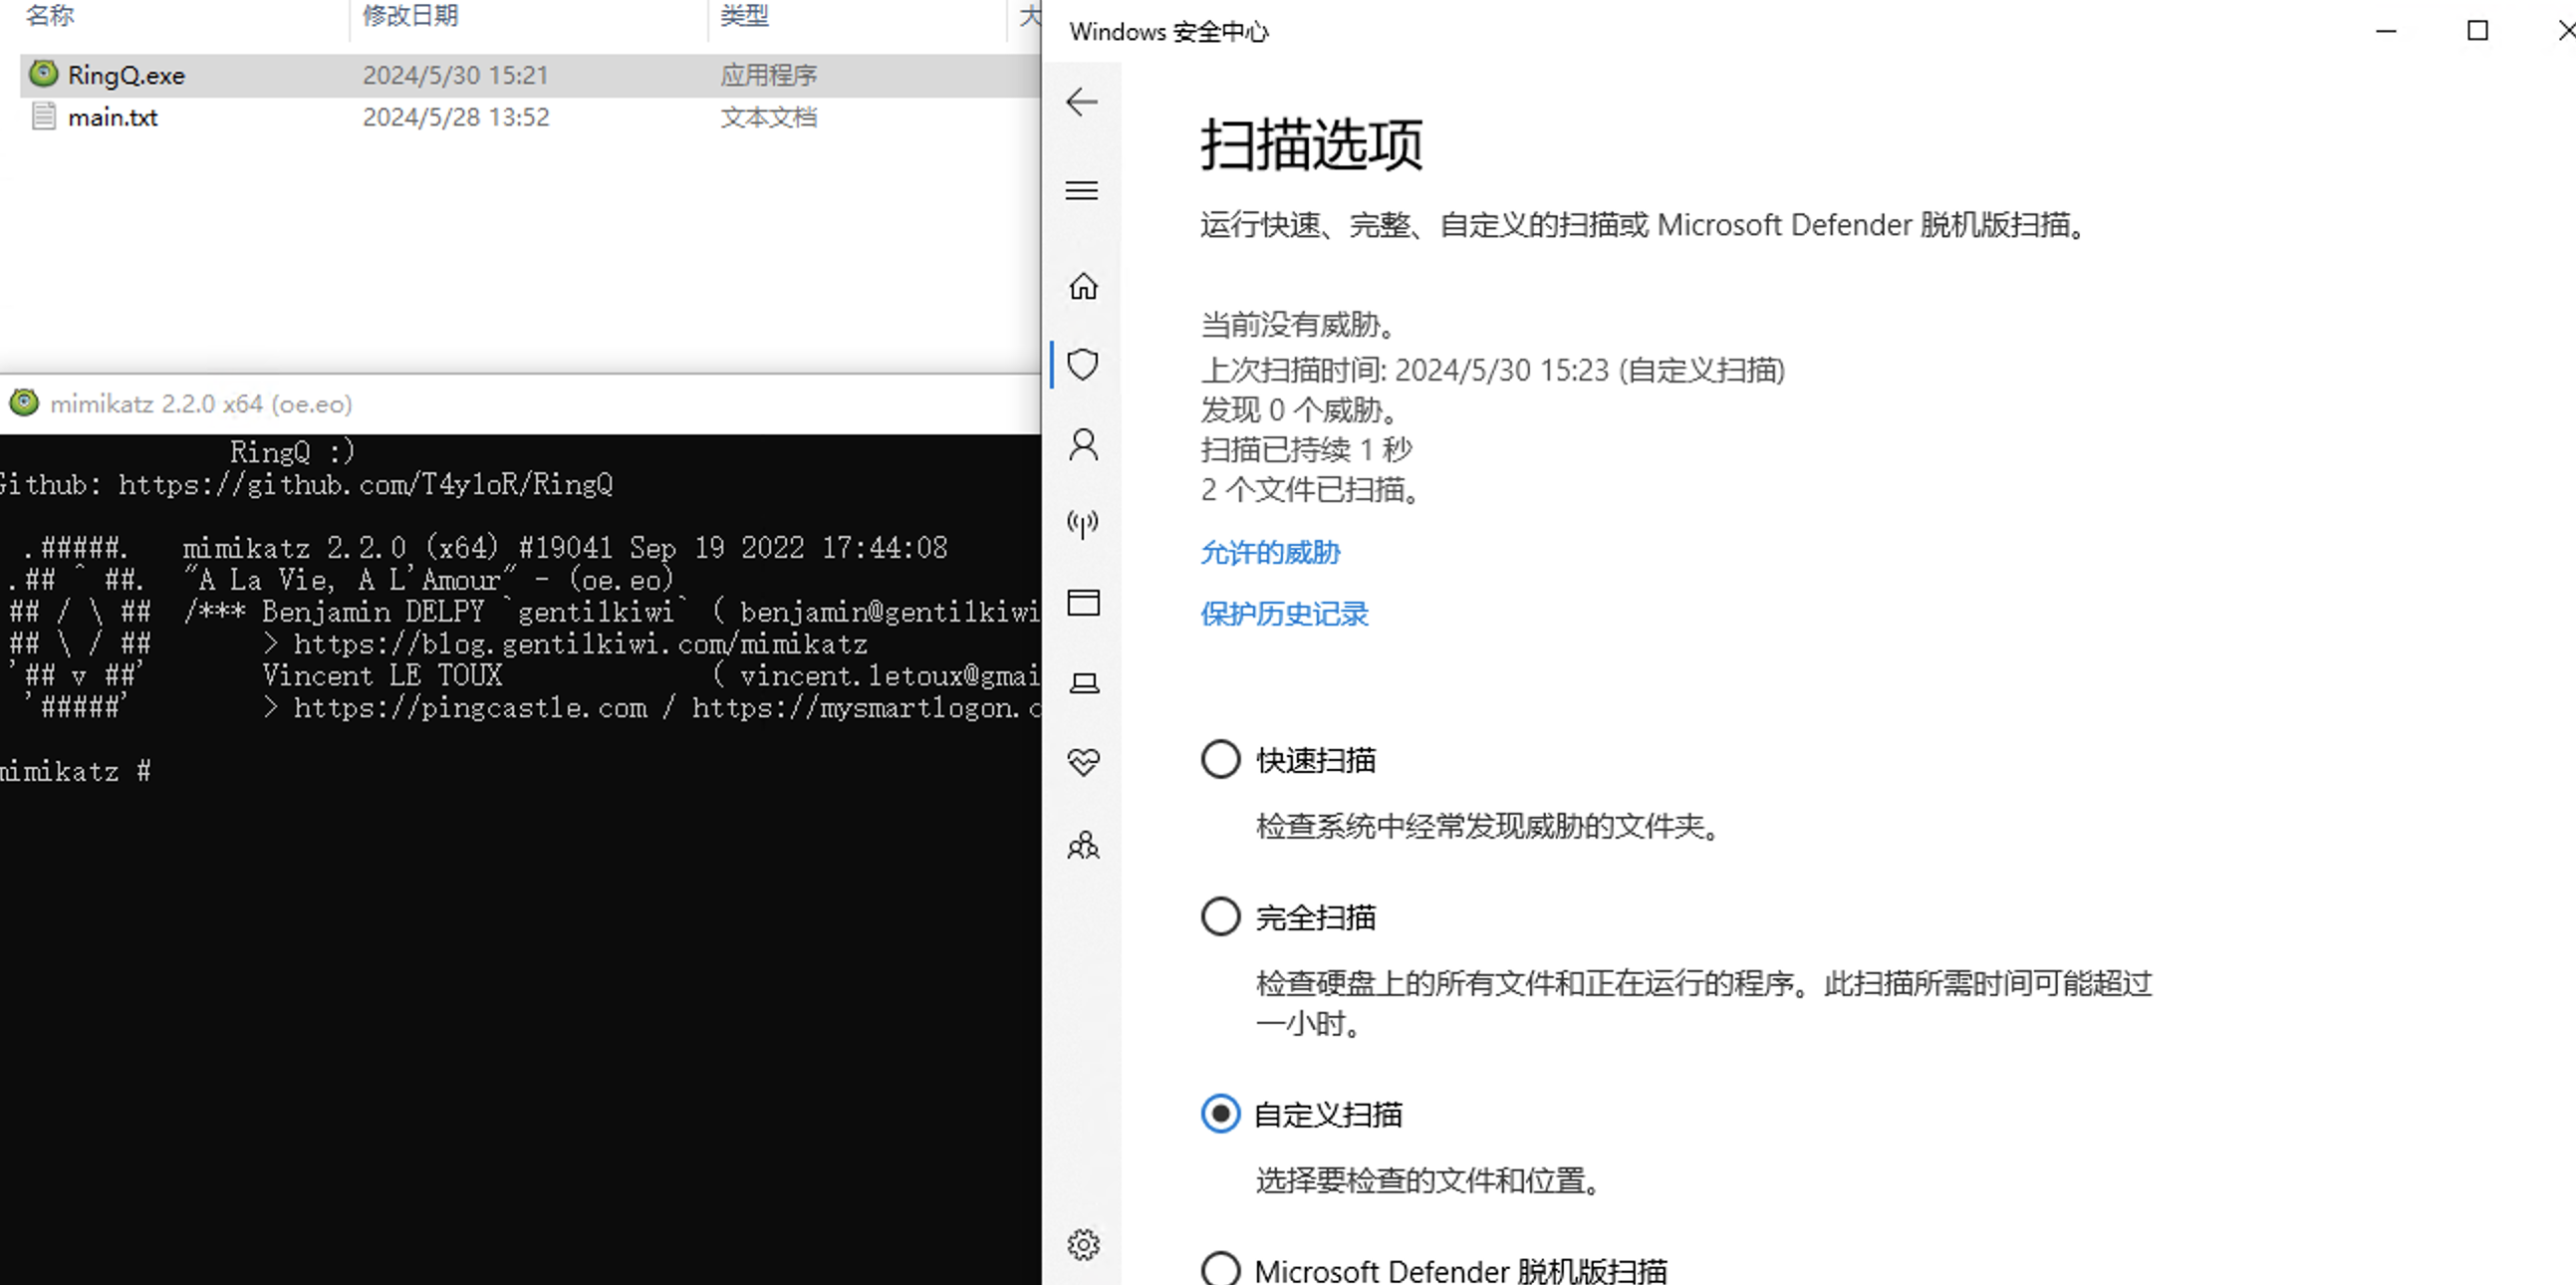Open Family options sidebar icon
Screen dimensions: 2576x1285
(x=1083, y=846)
